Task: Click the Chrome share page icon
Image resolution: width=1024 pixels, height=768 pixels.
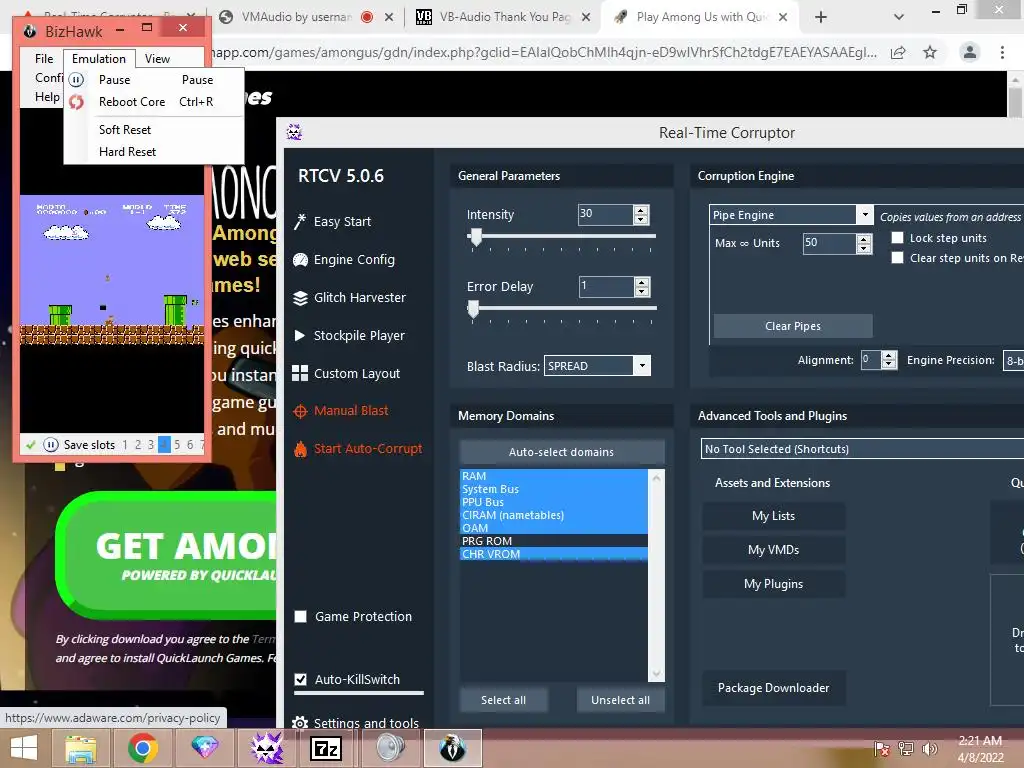Action: [898, 52]
